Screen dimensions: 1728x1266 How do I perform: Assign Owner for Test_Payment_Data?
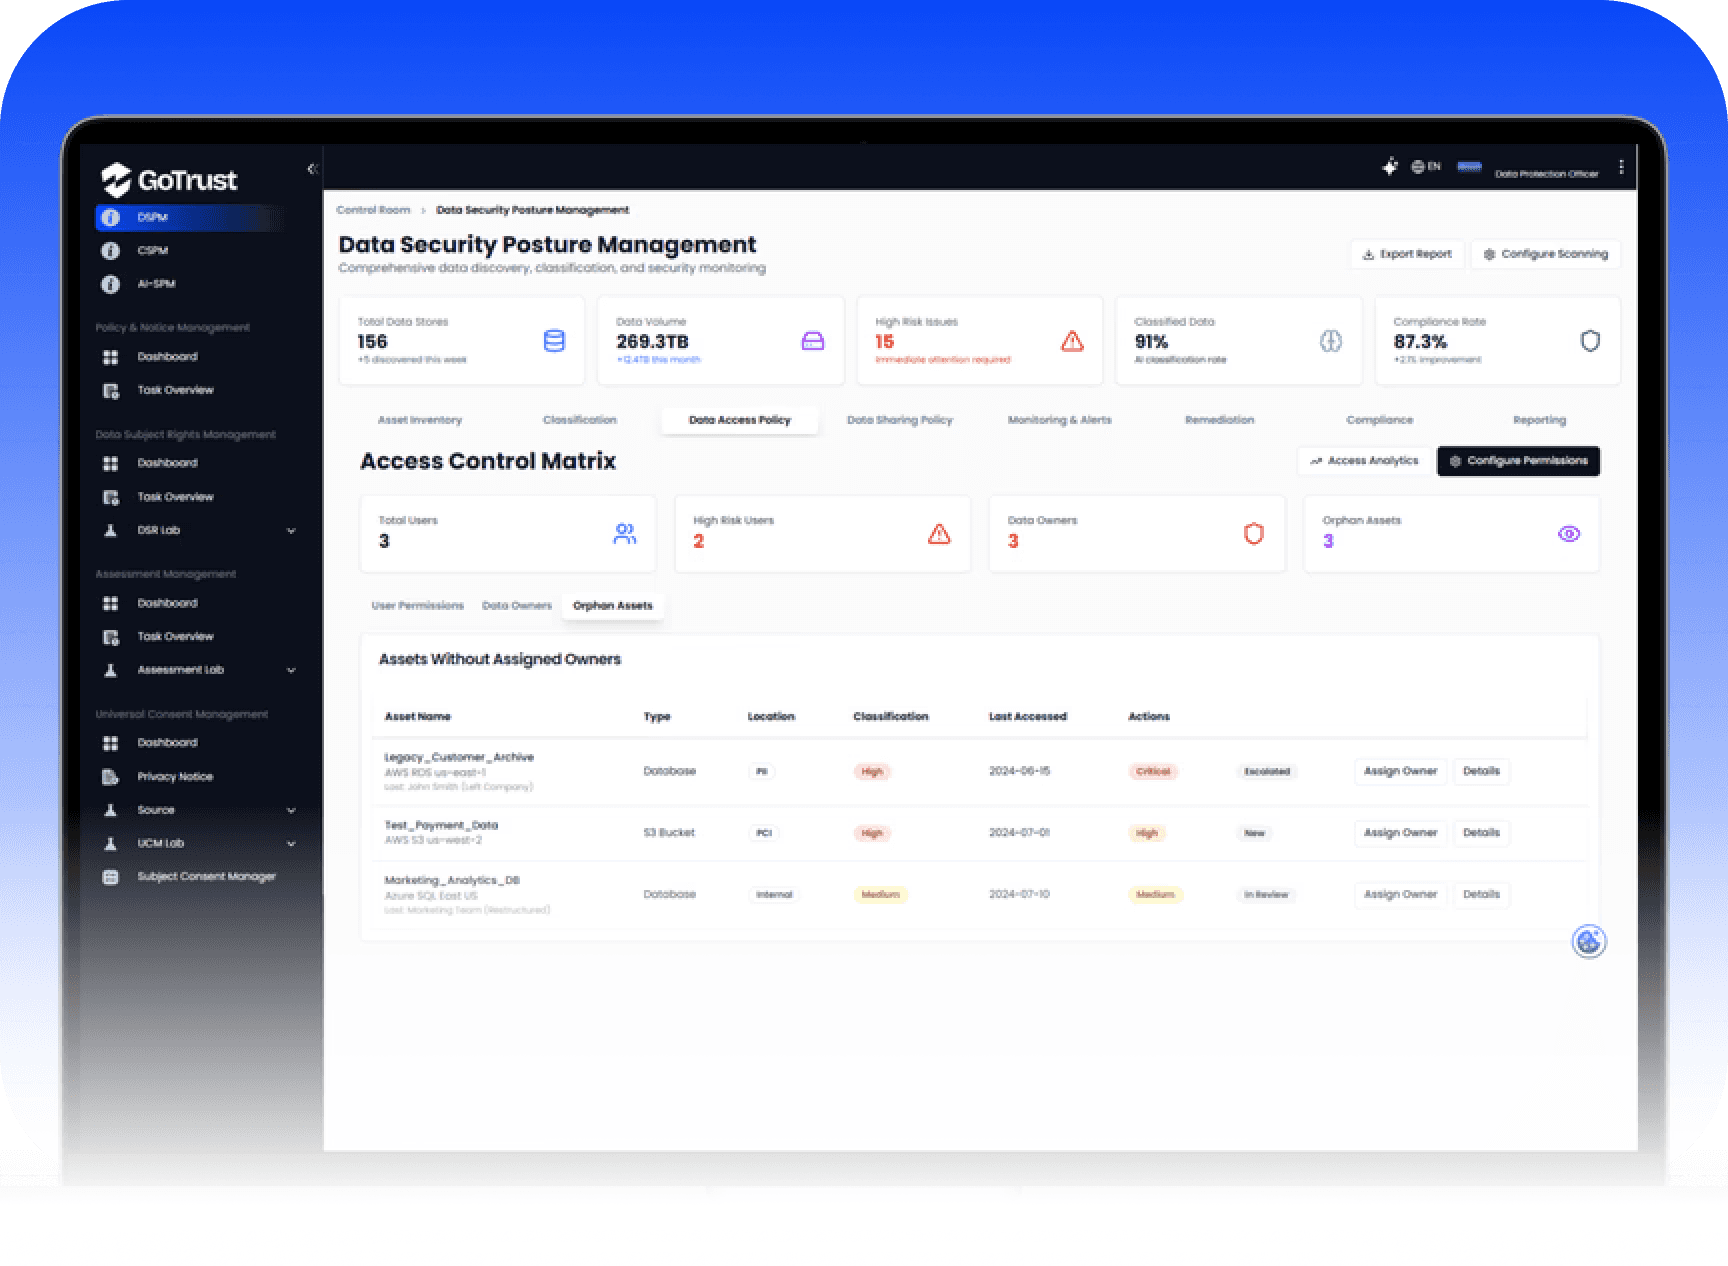click(1401, 833)
